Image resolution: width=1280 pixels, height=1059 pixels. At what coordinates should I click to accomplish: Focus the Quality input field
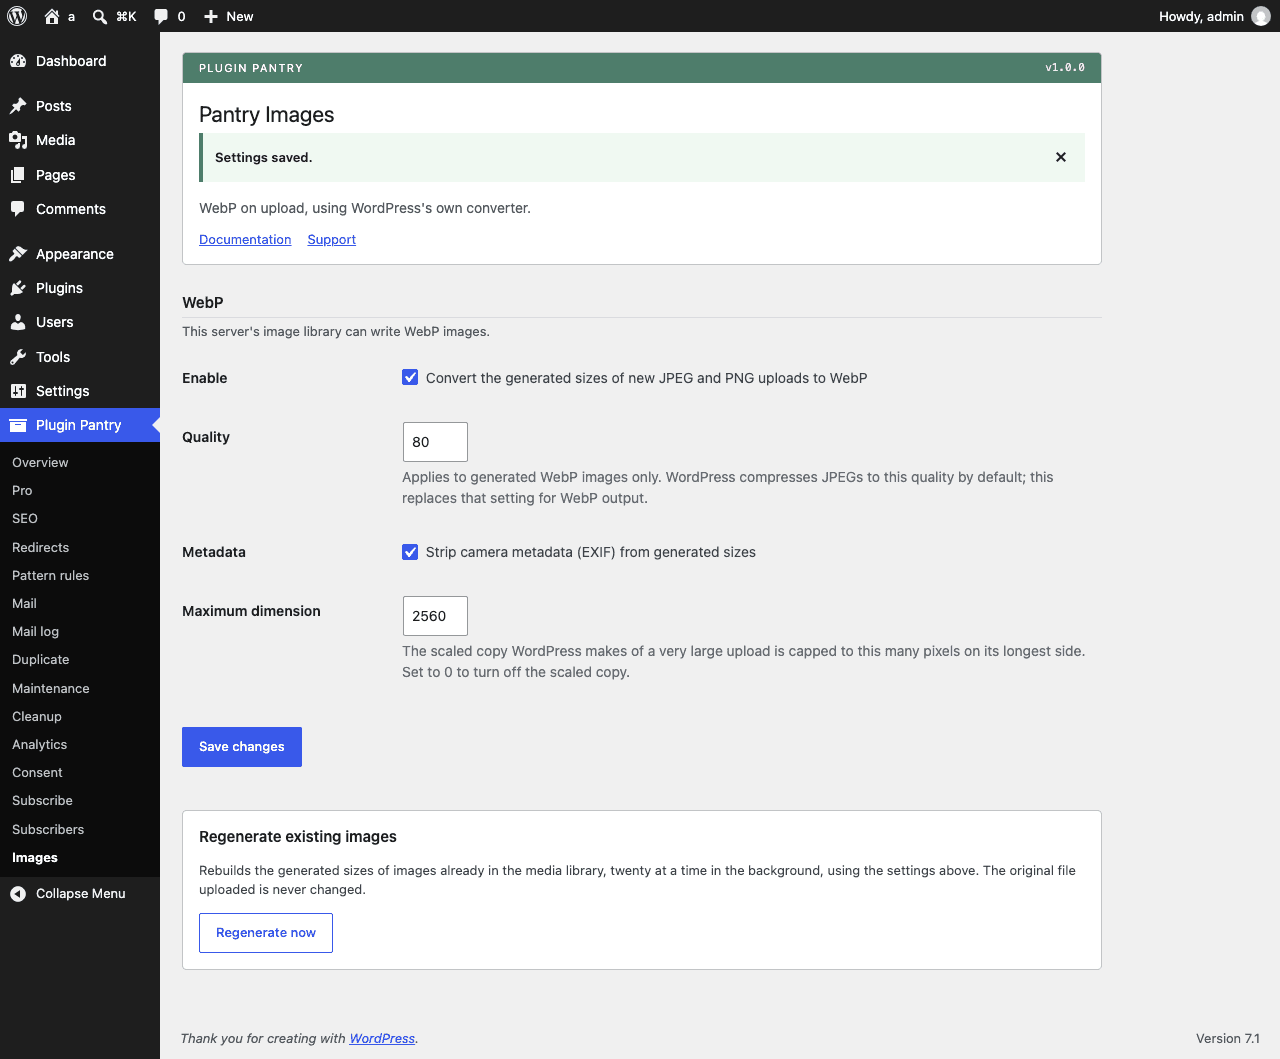pos(435,442)
